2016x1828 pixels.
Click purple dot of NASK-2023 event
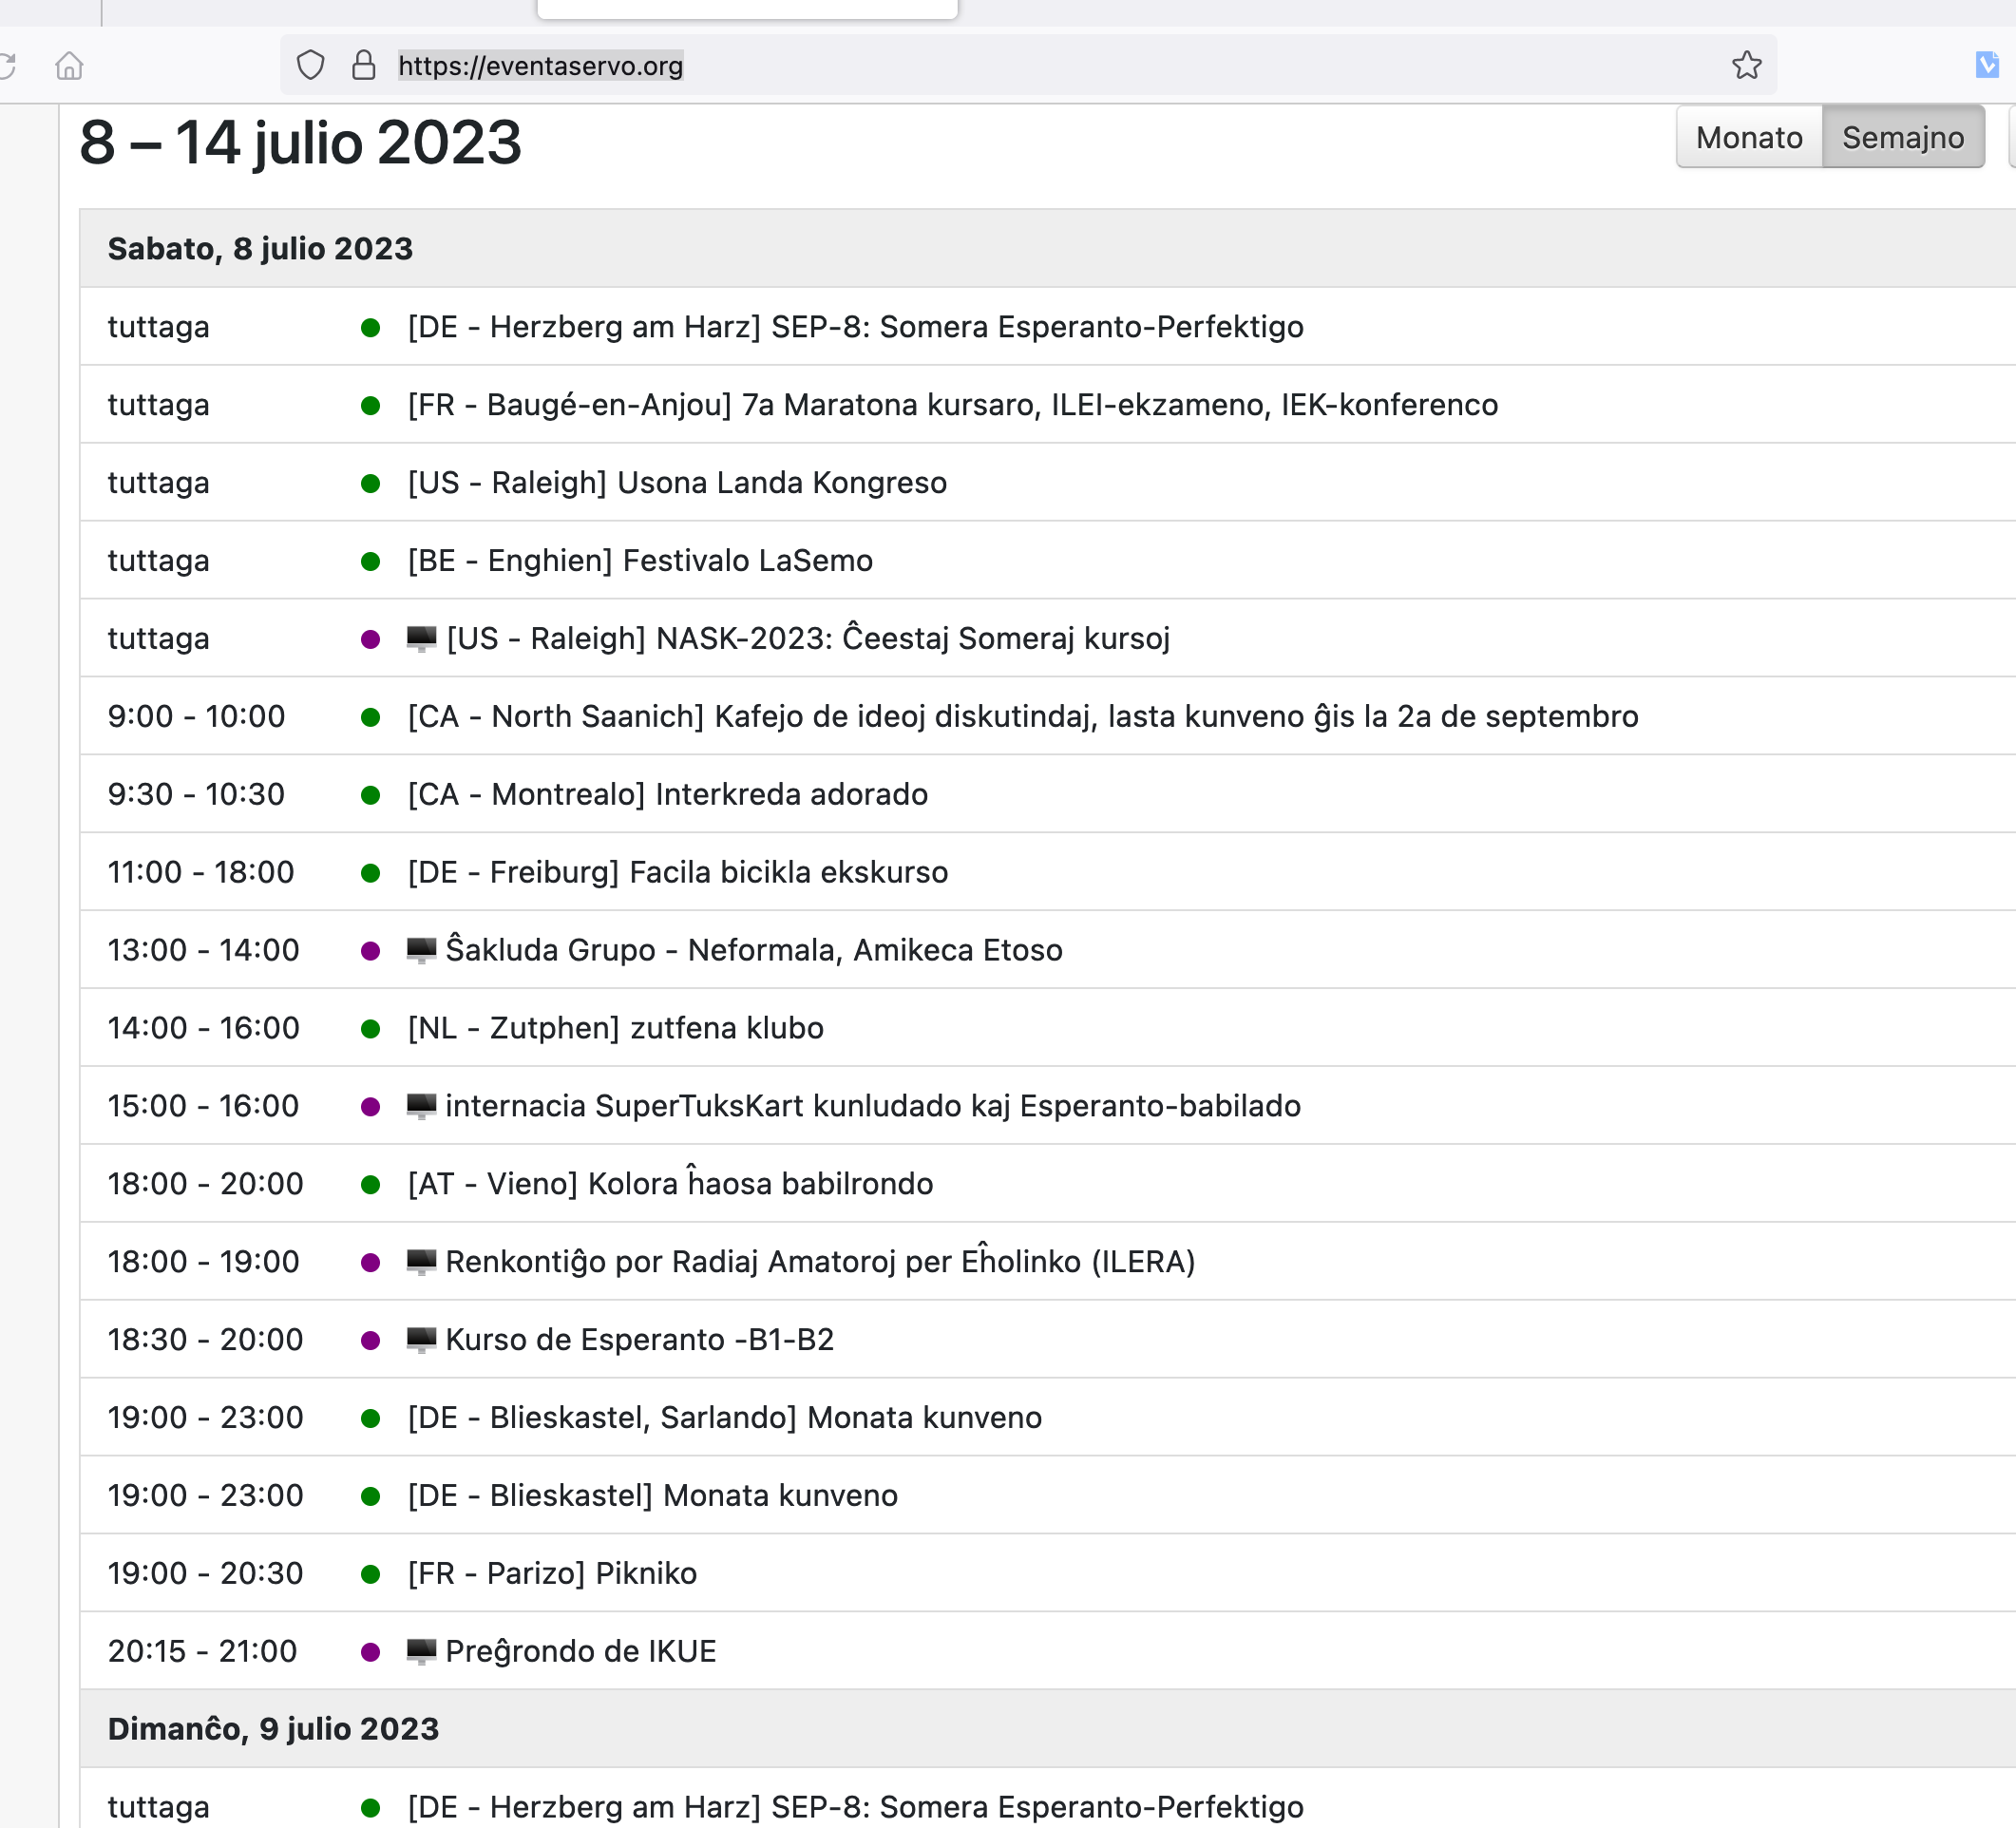(370, 640)
